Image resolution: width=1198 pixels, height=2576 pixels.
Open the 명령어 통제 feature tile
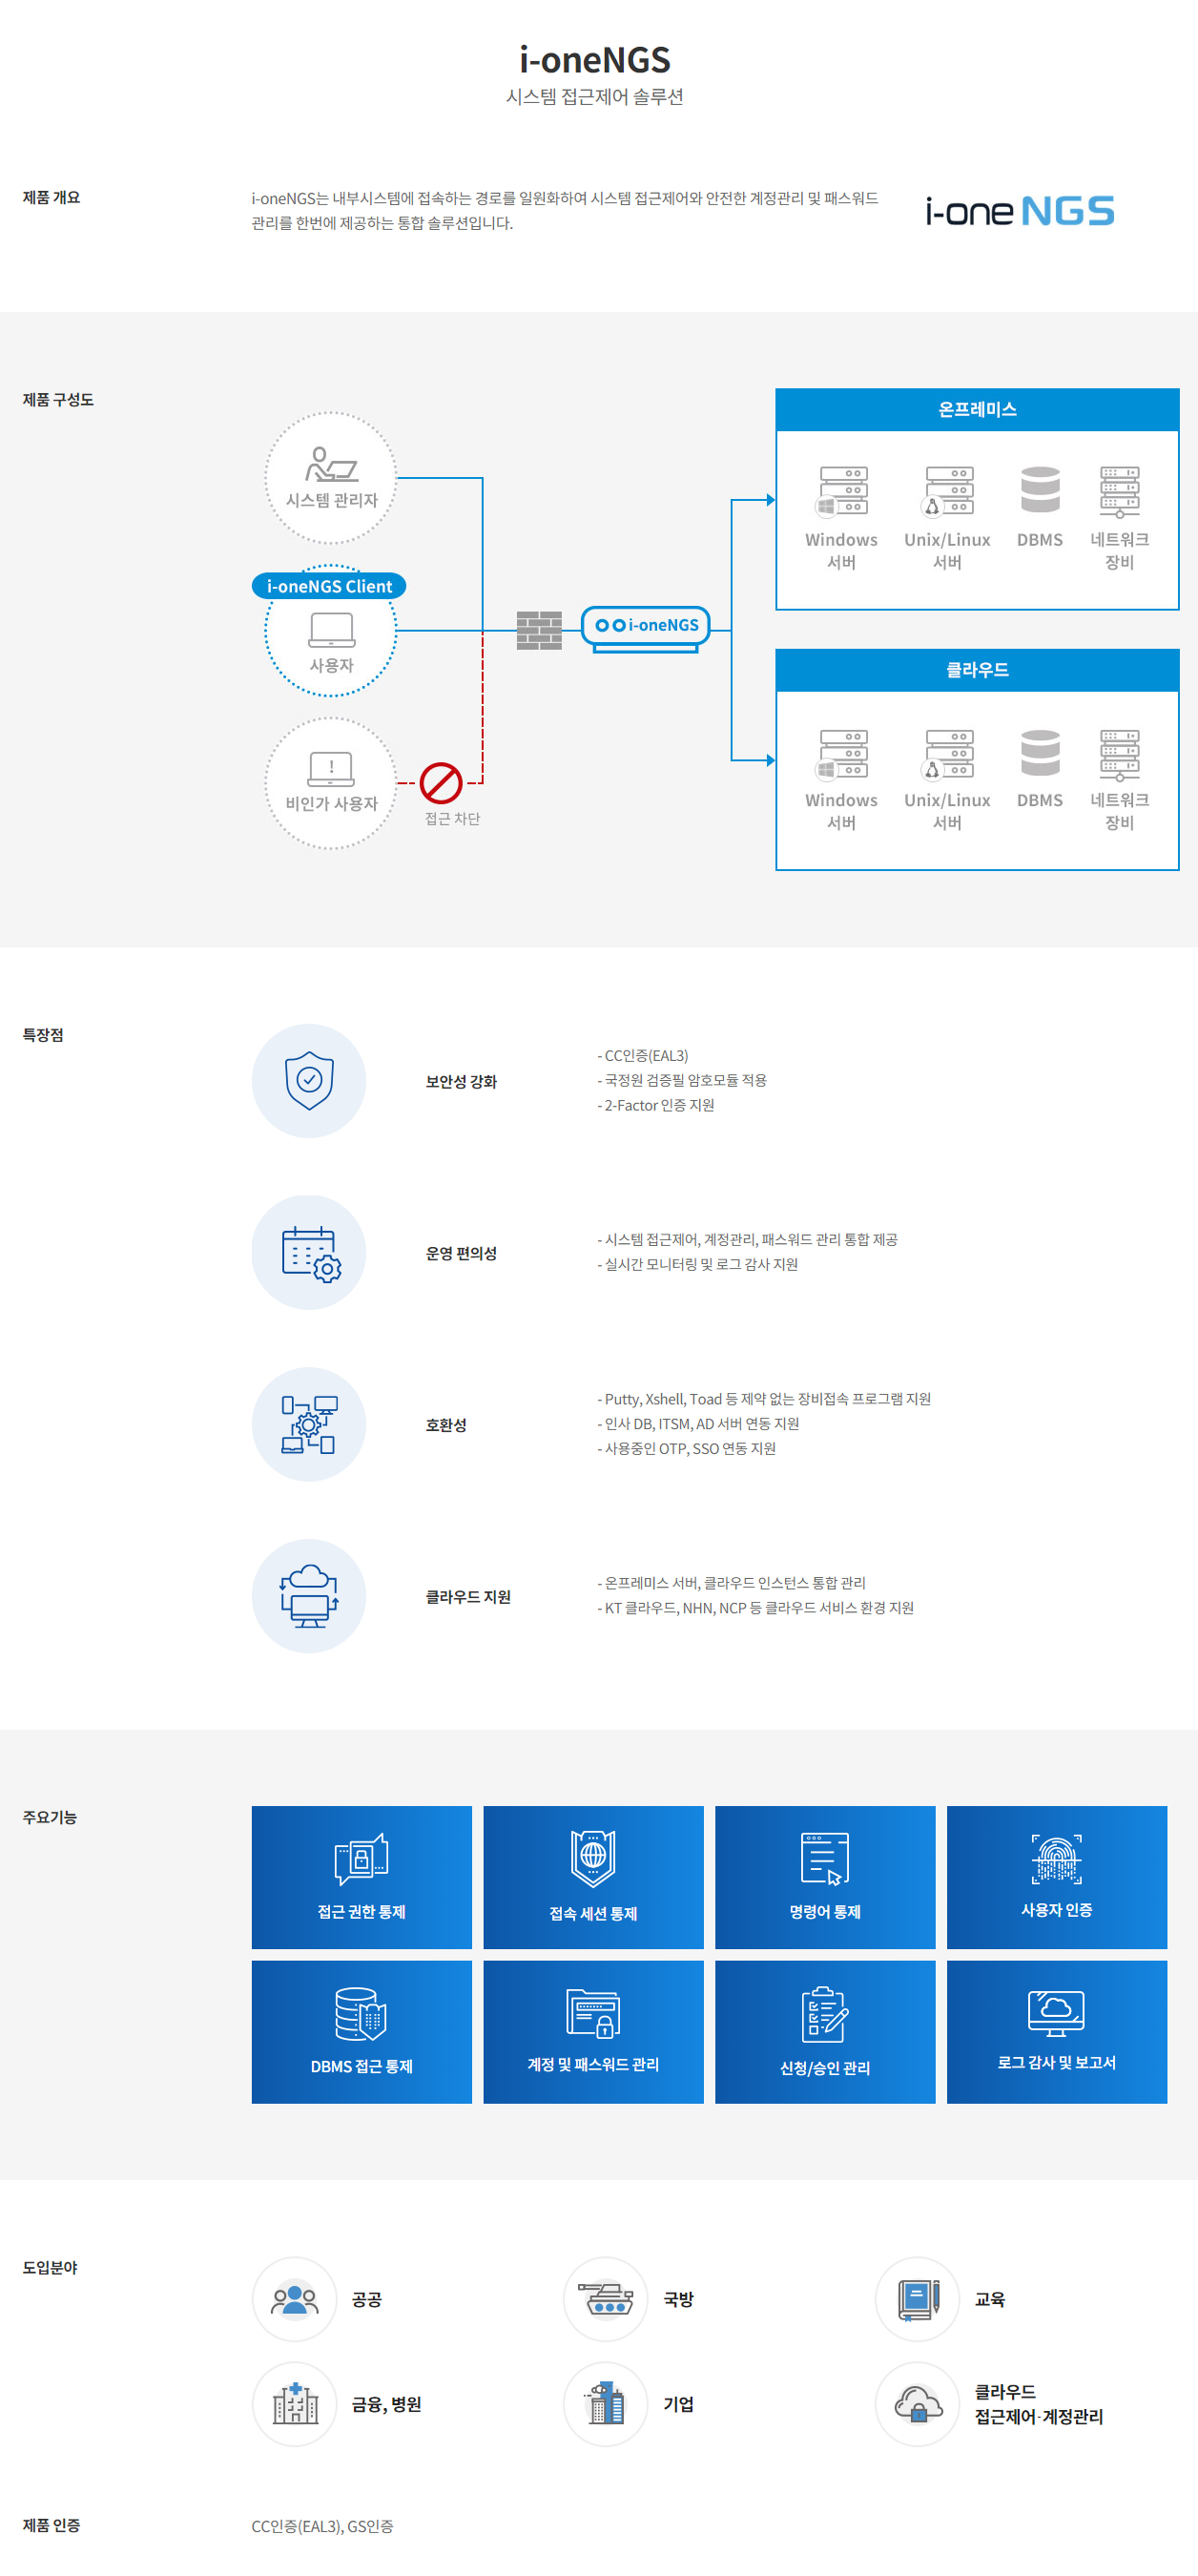click(825, 1877)
